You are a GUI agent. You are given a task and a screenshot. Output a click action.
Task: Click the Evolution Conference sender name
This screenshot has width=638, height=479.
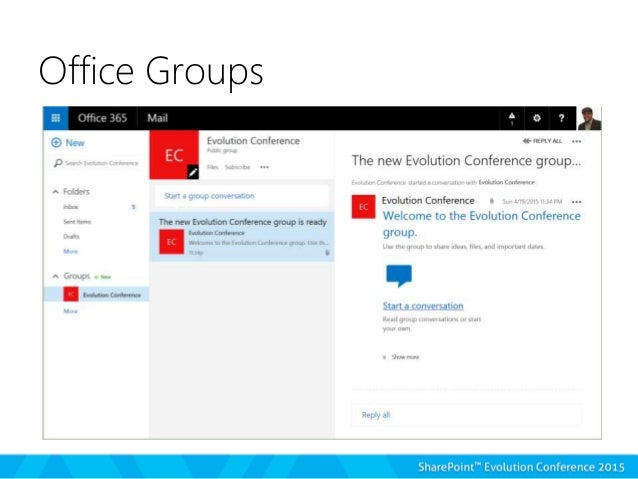coord(428,201)
